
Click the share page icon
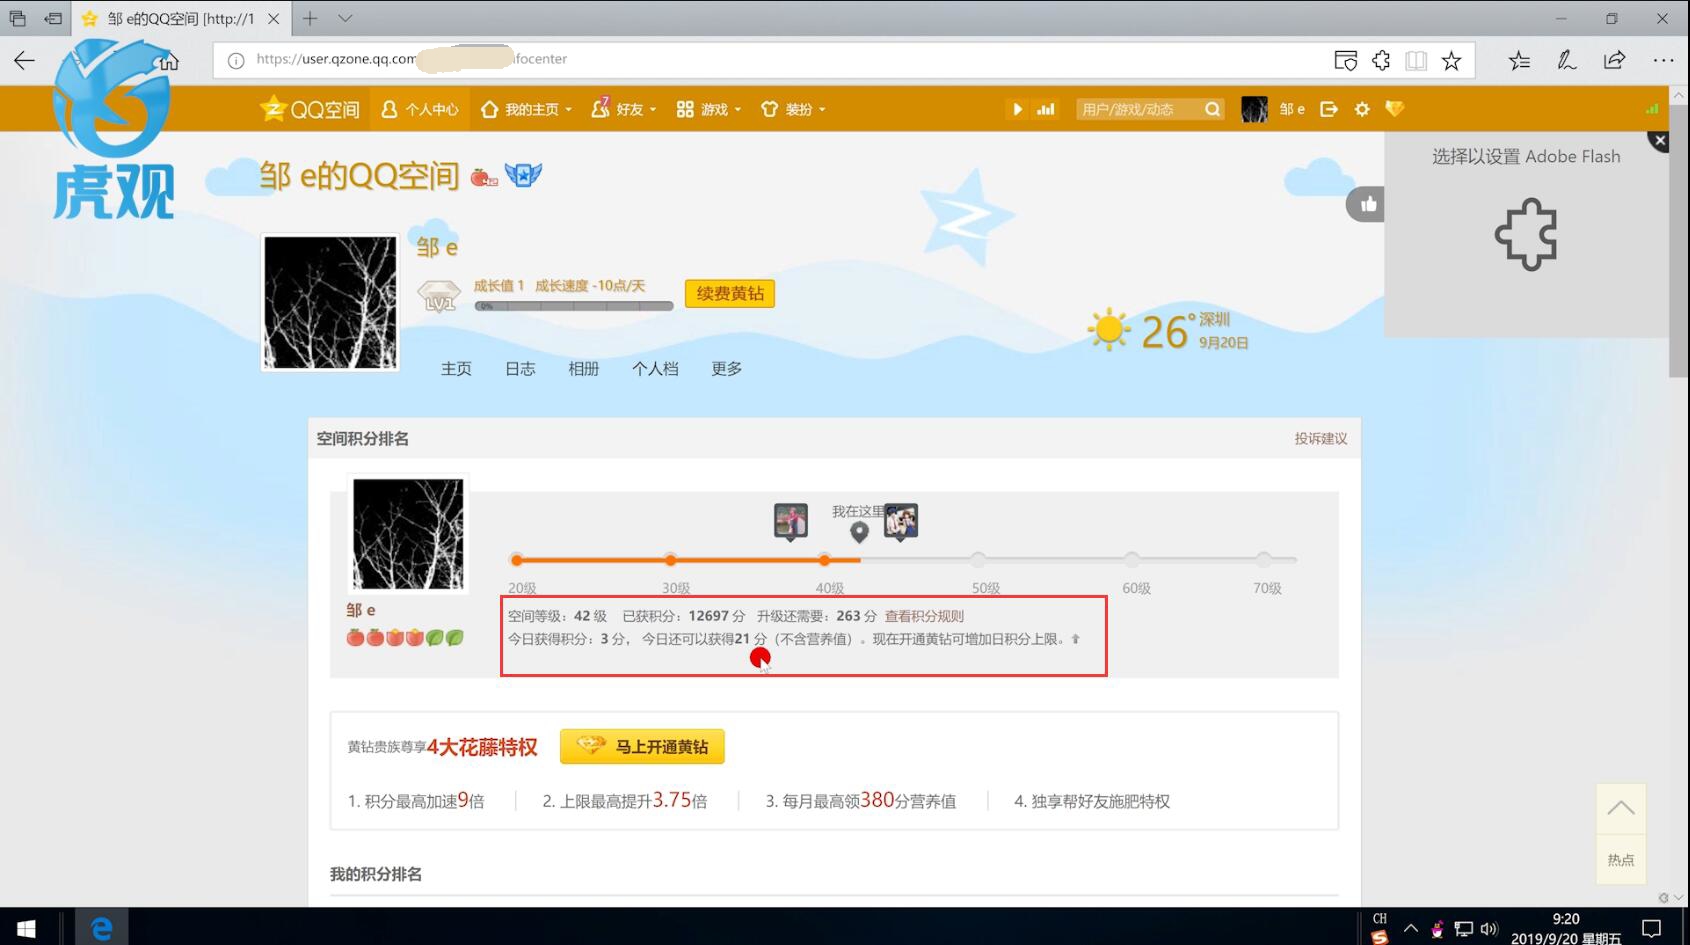coord(1615,60)
